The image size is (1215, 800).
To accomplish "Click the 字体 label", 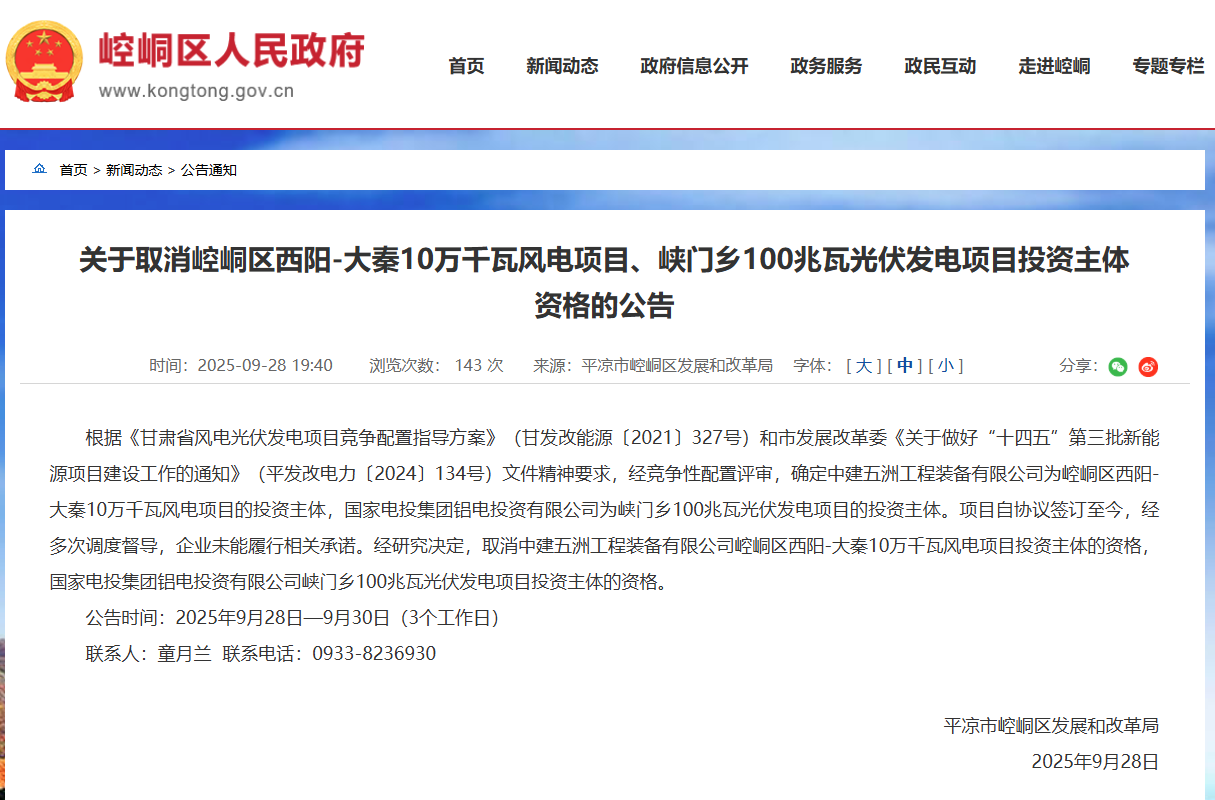I will coord(813,366).
